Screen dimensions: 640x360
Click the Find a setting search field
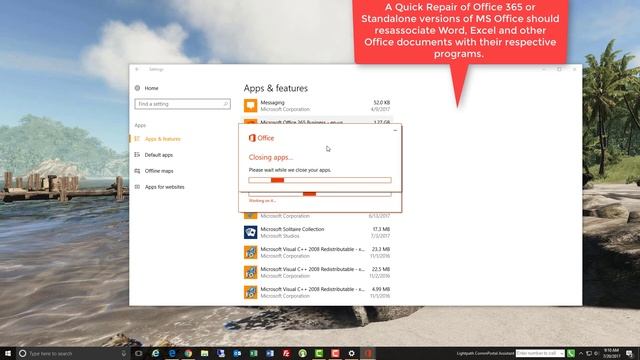pos(182,104)
